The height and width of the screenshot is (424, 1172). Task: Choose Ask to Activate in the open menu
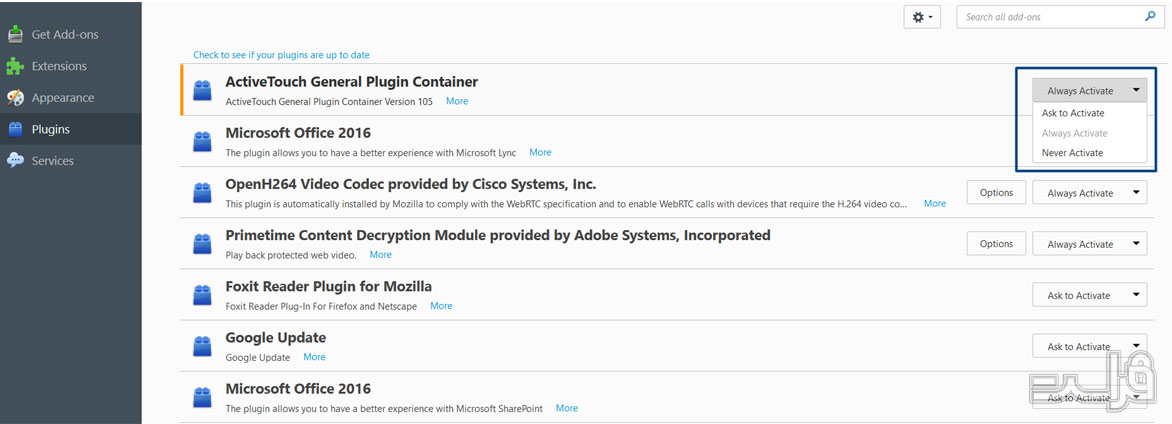pyautogui.click(x=1089, y=113)
